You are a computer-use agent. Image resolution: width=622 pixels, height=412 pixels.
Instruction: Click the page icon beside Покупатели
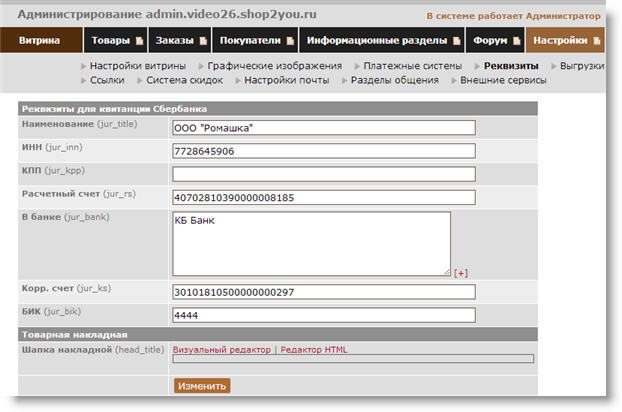click(290, 40)
